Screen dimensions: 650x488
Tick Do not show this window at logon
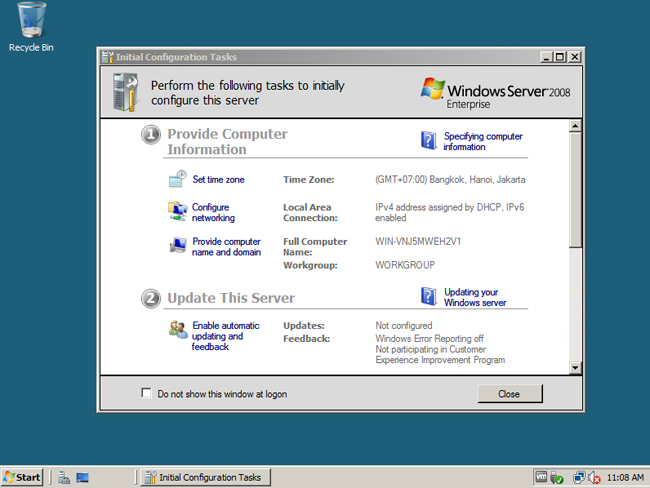(x=146, y=393)
